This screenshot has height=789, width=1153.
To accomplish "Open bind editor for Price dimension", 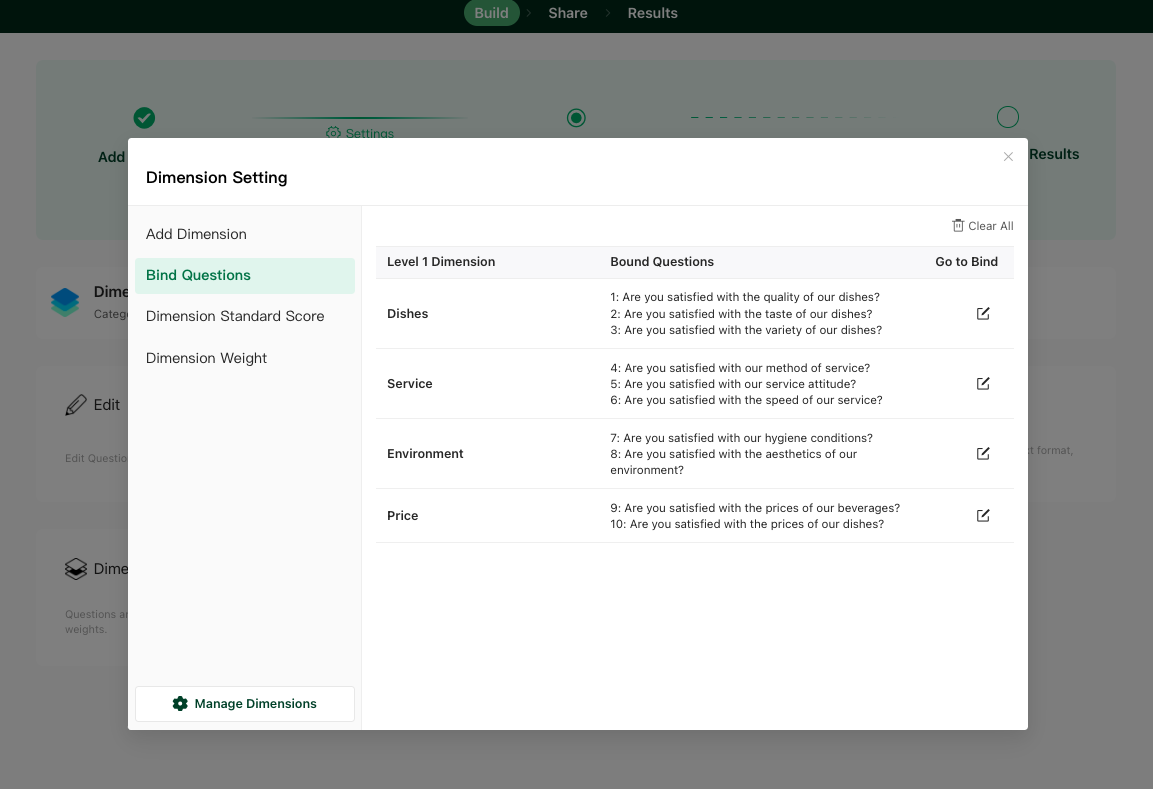I will pyautogui.click(x=982, y=515).
